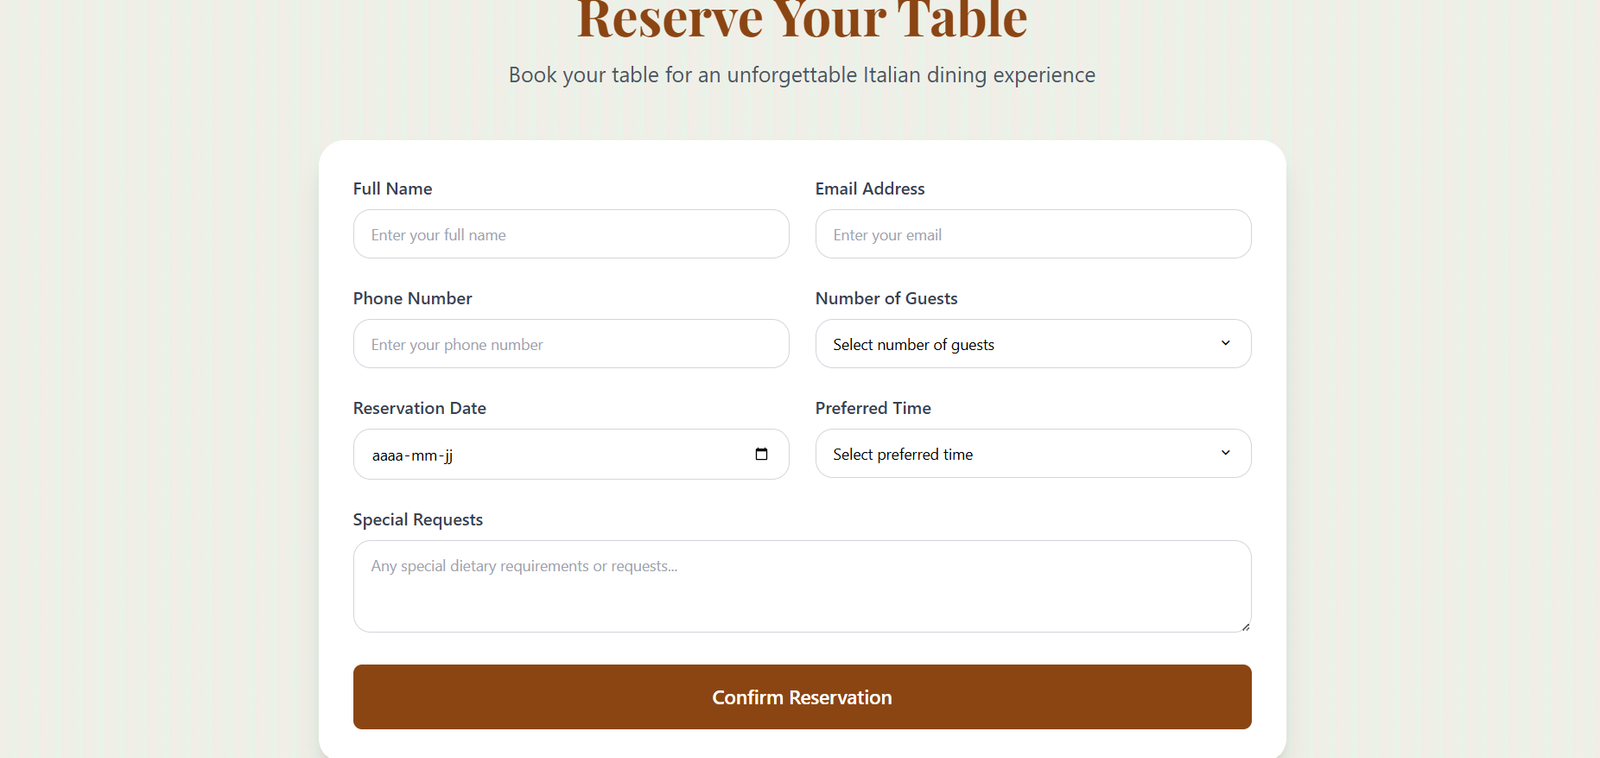Focus the 'Enter your full name' field
The image size is (1600, 758).
tap(570, 234)
